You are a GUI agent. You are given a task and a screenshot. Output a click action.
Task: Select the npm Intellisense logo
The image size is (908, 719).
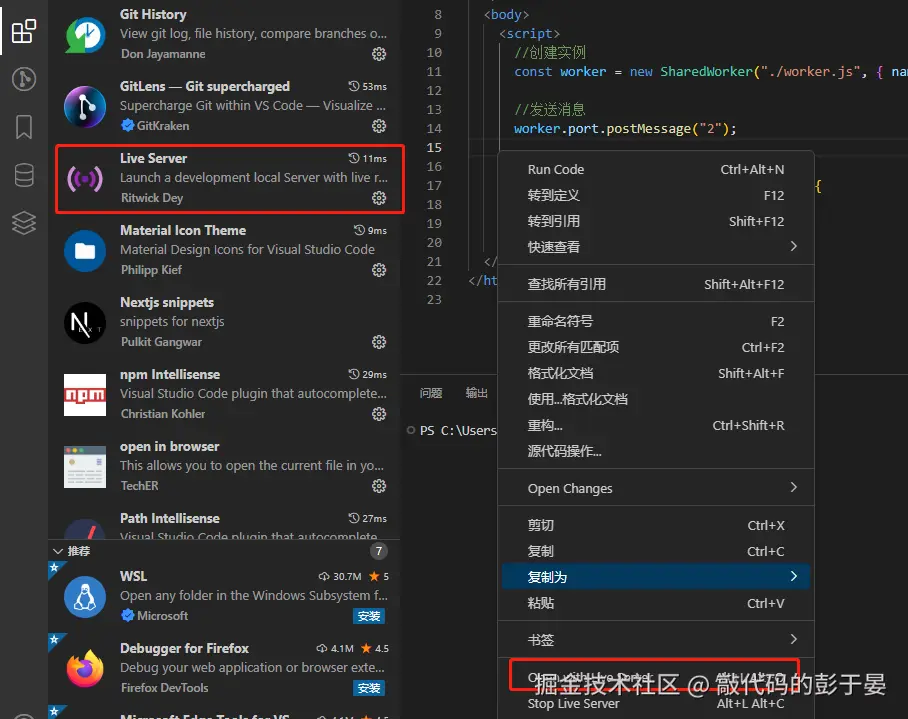click(x=85, y=395)
